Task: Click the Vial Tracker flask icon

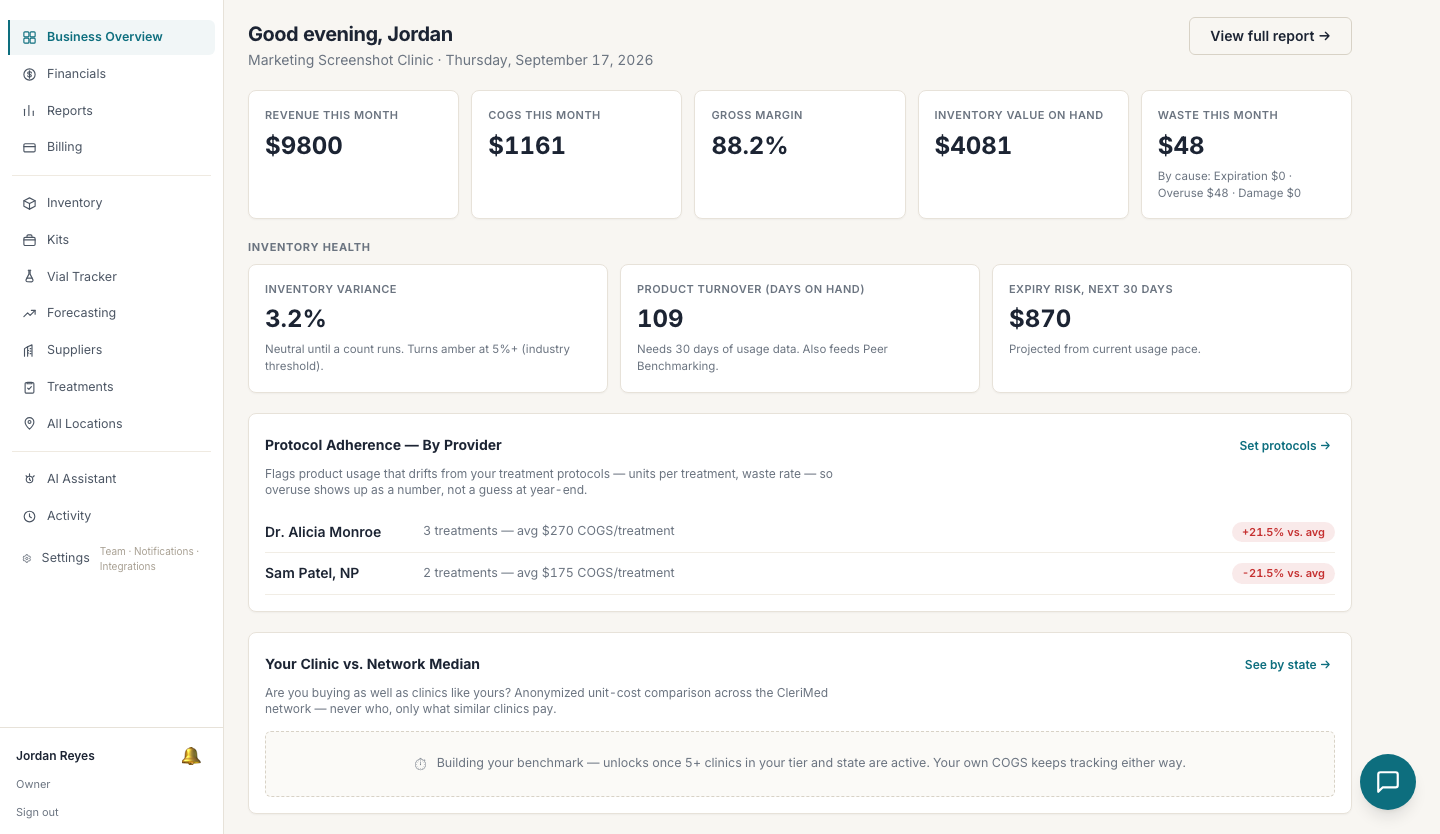Action: click(x=29, y=277)
